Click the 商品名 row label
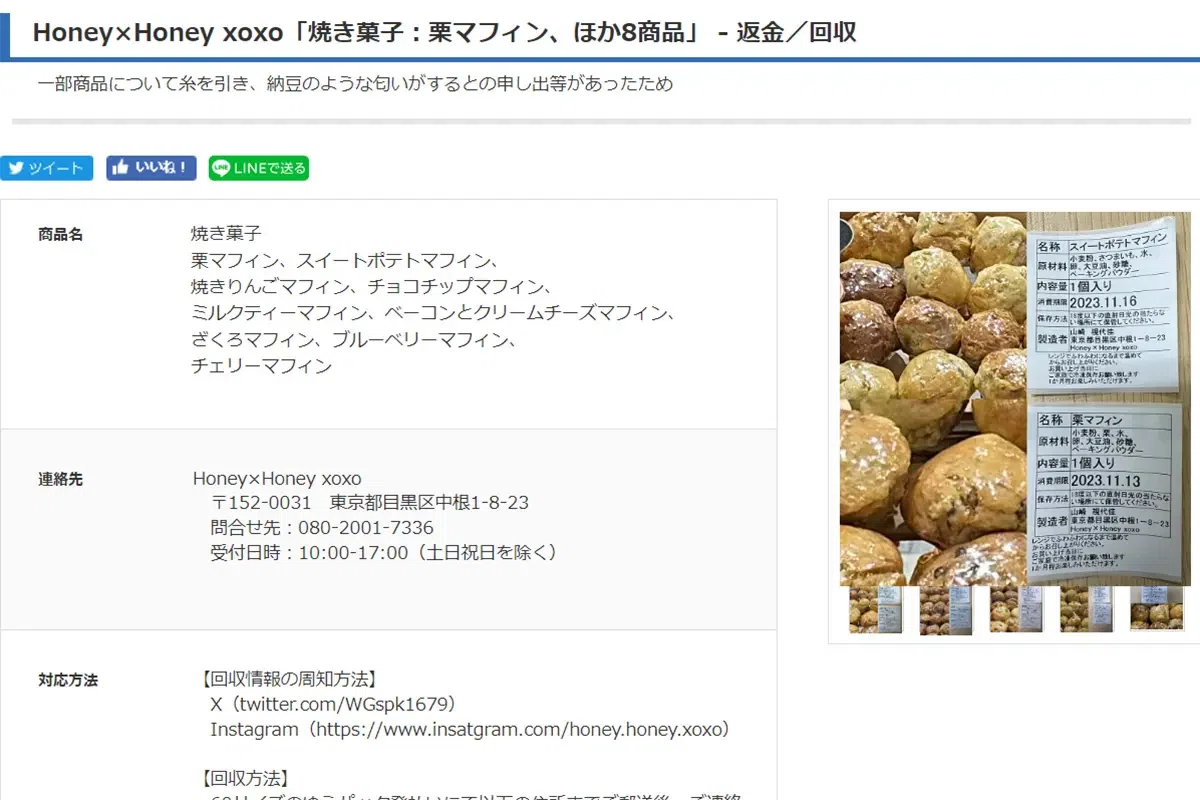The height and width of the screenshot is (800, 1200). click(61, 234)
